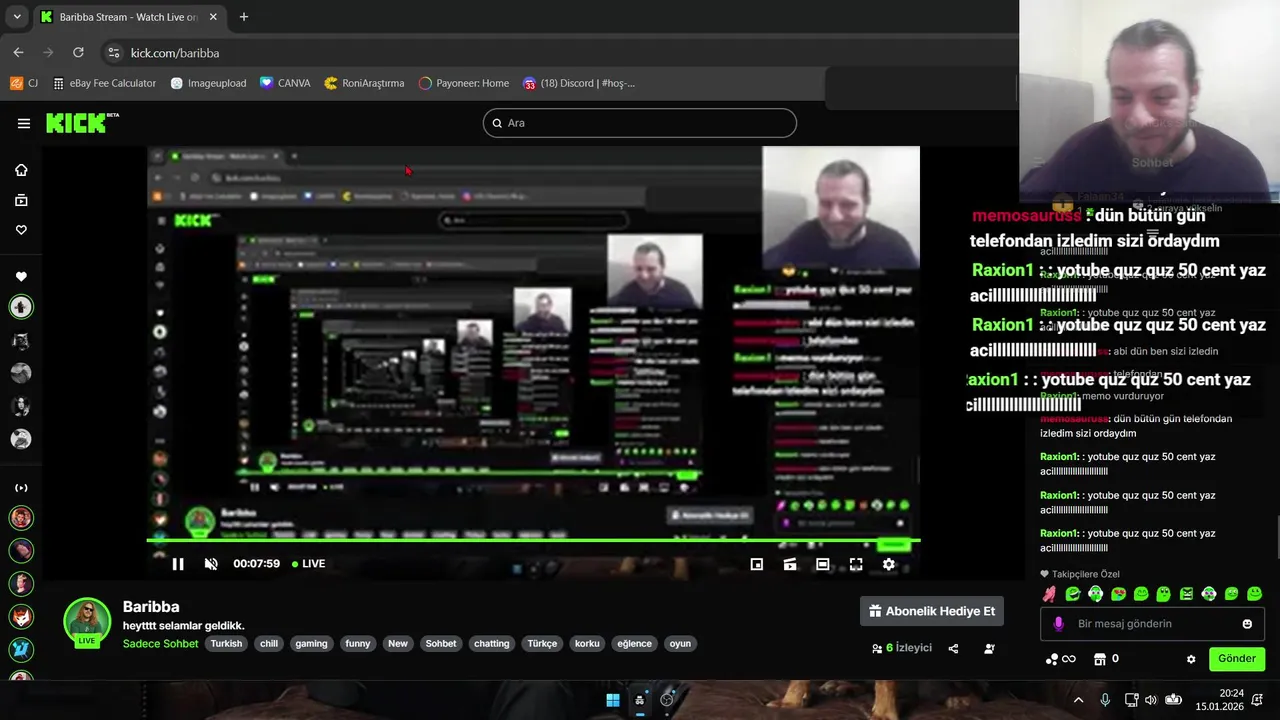The height and width of the screenshot is (720, 1280).
Task: Click the live signal icon in sidebar
Action: (x=21, y=488)
